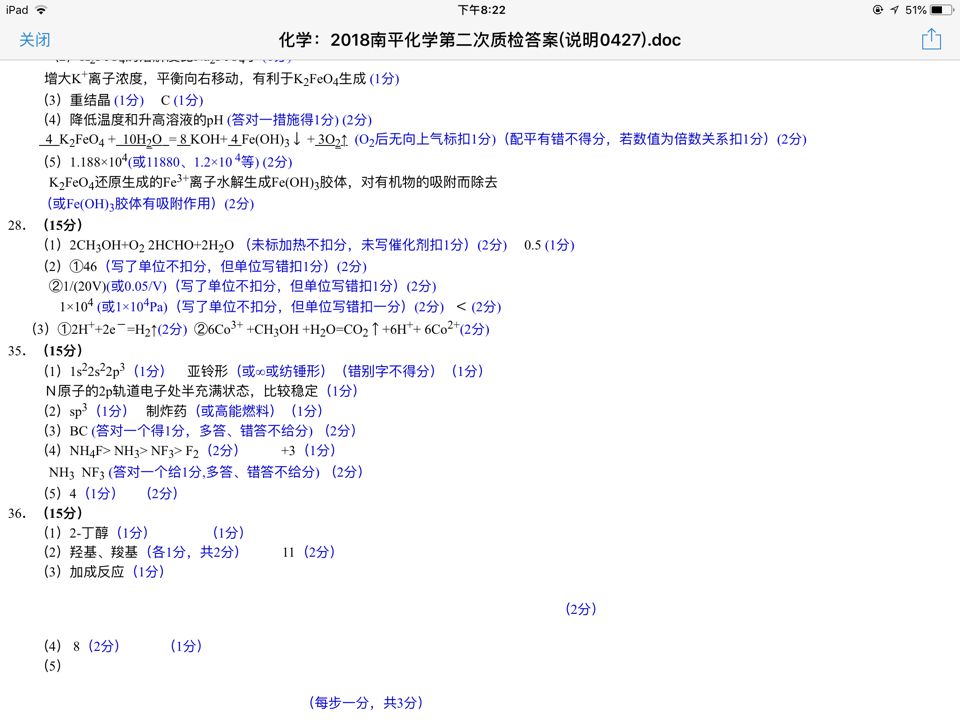Screen dimensions: 960x720
Task: Tap the 1s22s22p3 electron configuration answer
Action: 96,371
